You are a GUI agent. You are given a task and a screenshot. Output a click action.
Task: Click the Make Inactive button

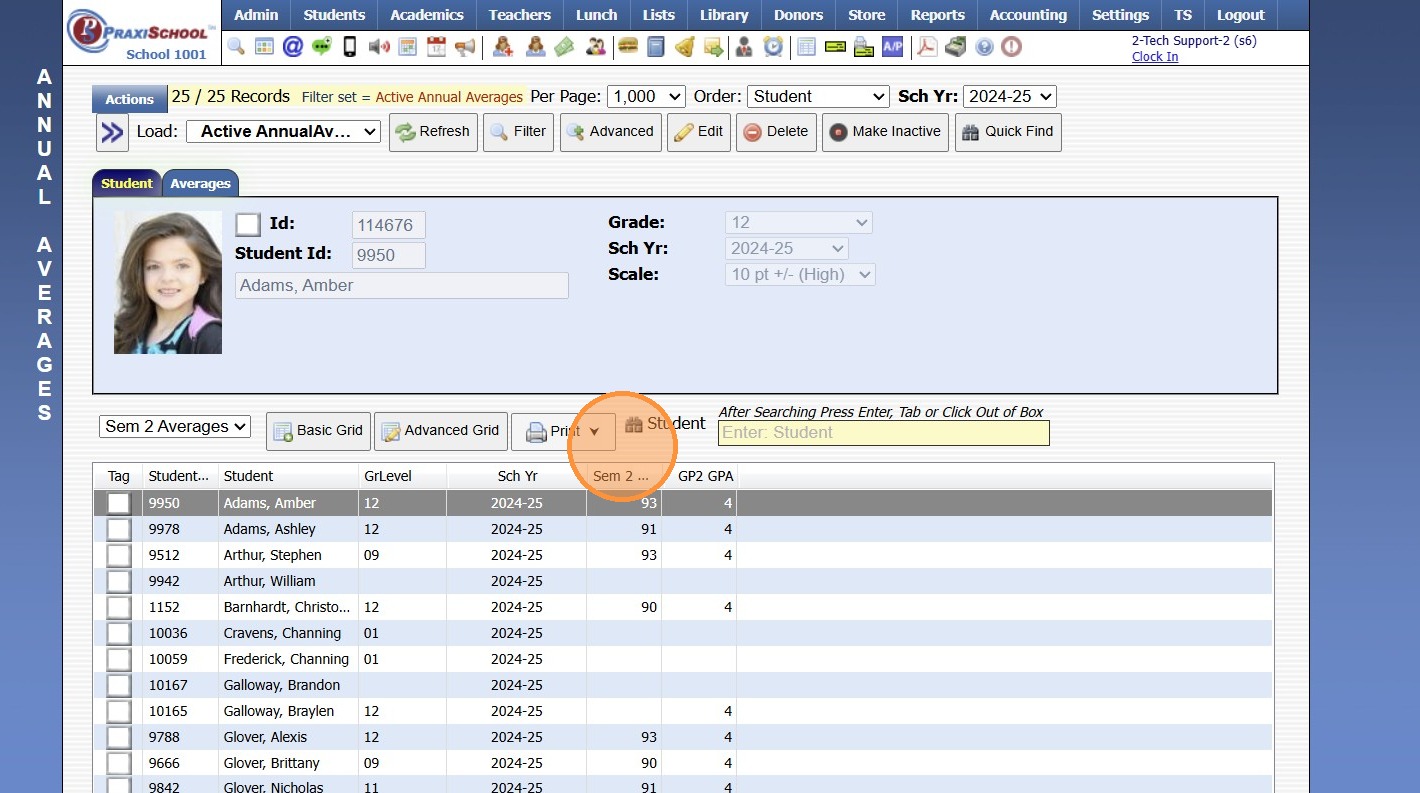tap(885, 132)
